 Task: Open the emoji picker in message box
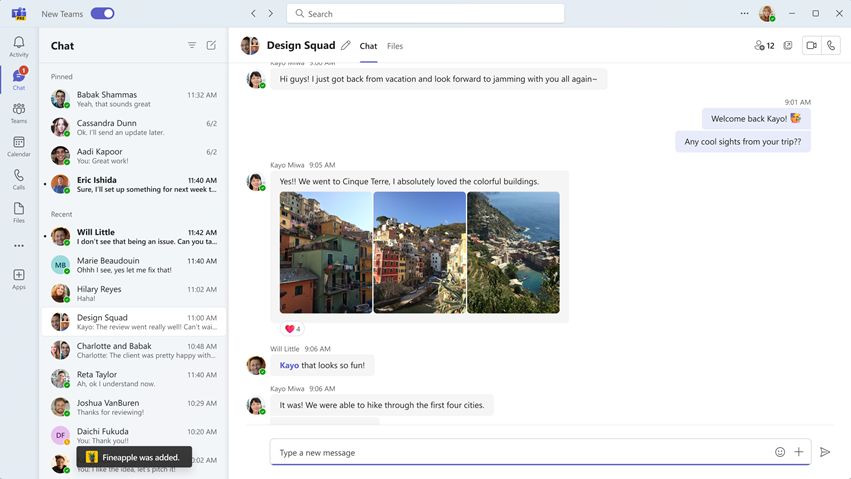pyautogui.click(x=780, y=452)
